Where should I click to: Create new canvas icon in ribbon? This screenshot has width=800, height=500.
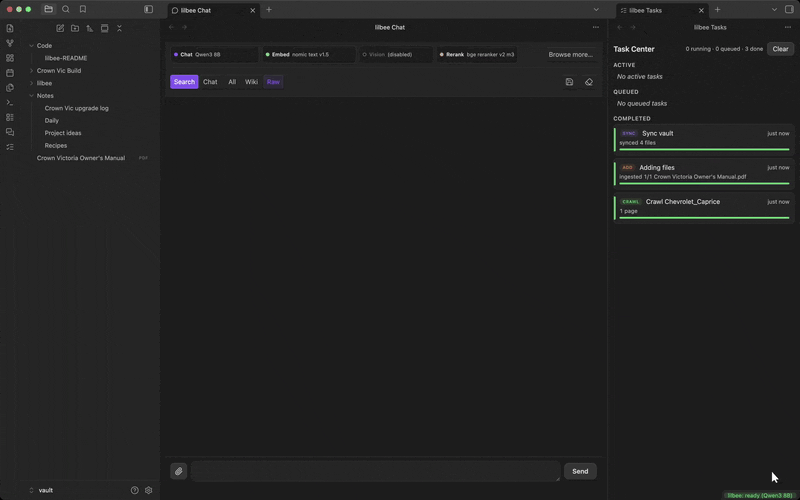point(10,58)
